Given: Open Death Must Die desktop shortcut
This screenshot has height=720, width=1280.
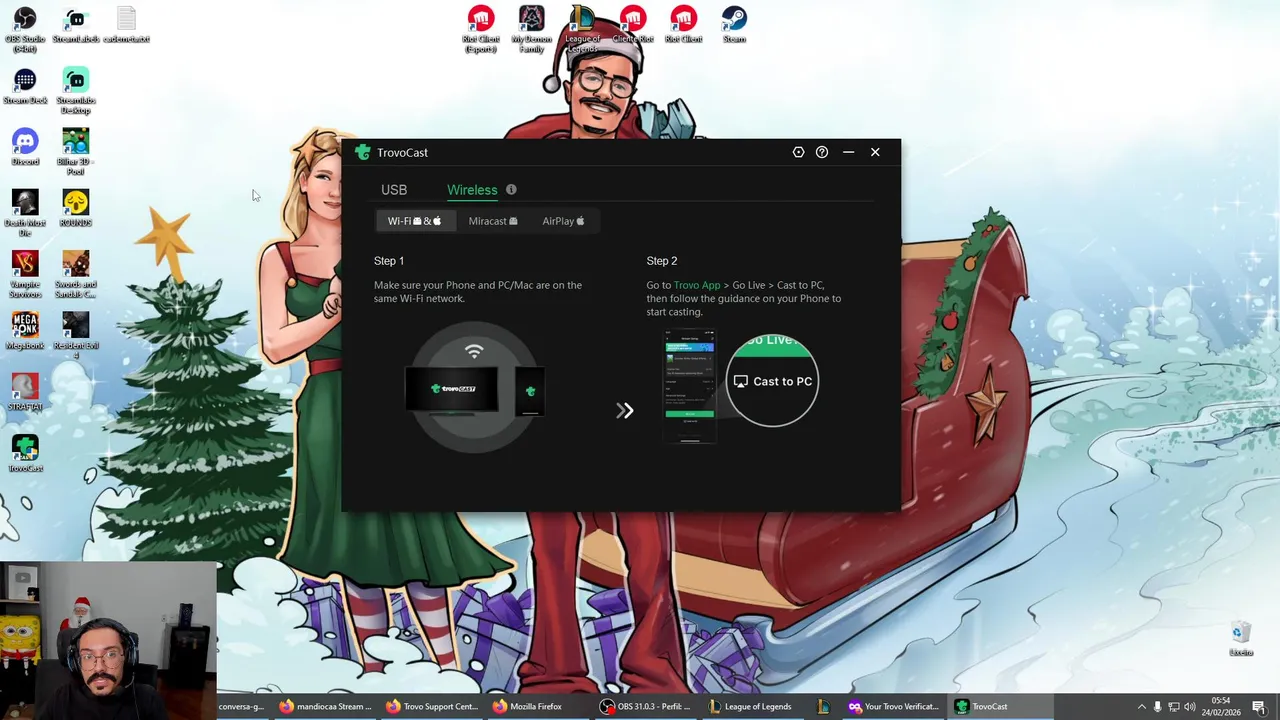Looking at the screenshot, I should pos(25,213).
